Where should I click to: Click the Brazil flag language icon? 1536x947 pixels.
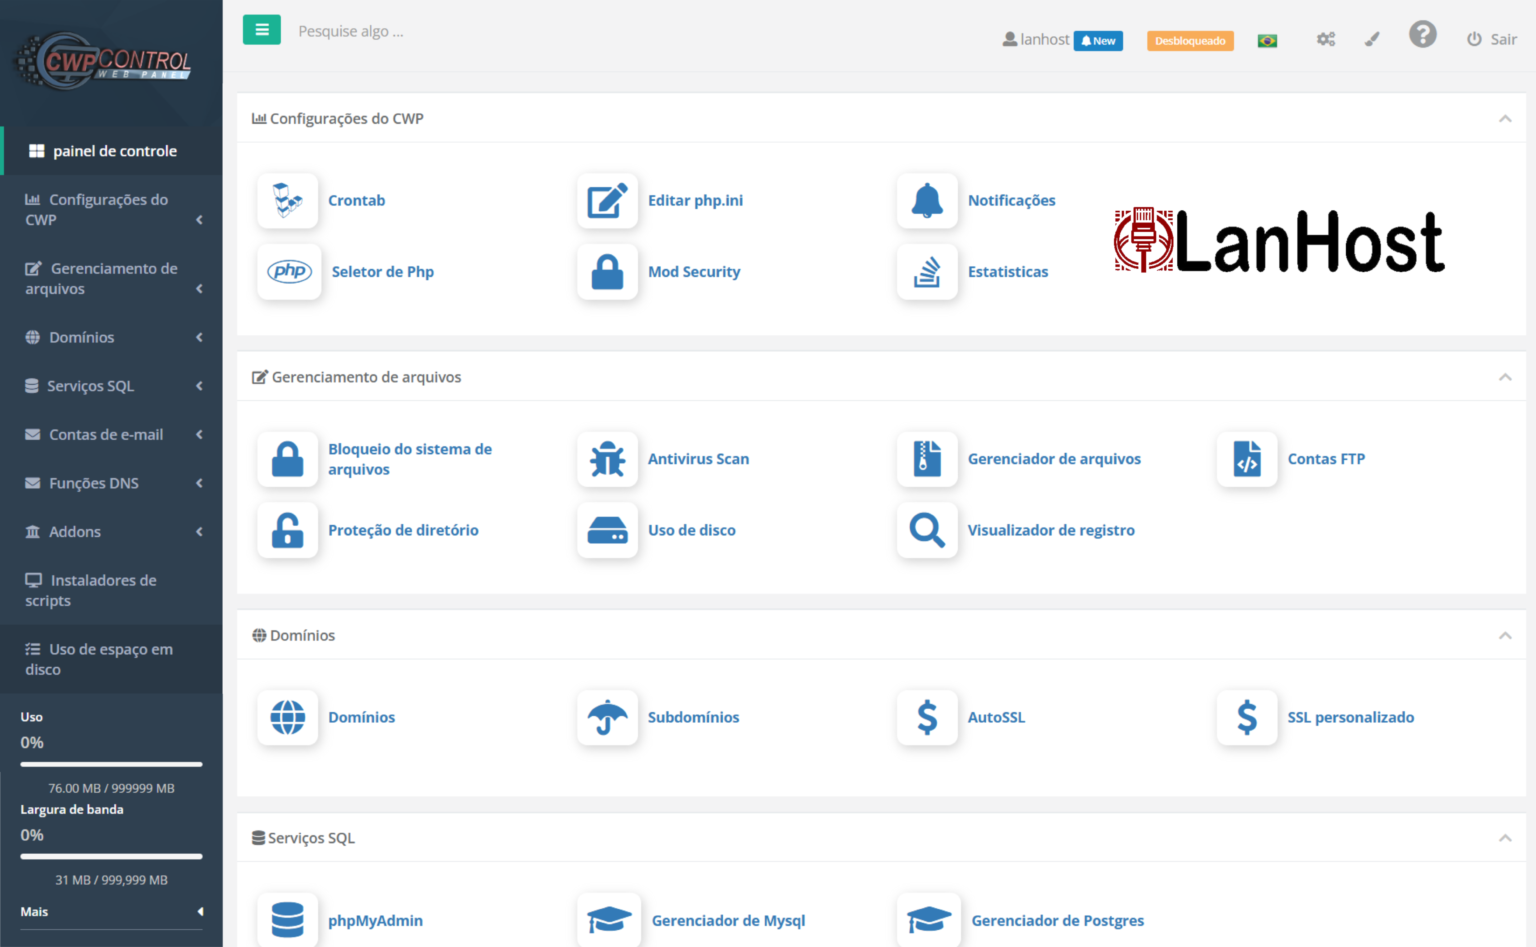click(1267, 39)
